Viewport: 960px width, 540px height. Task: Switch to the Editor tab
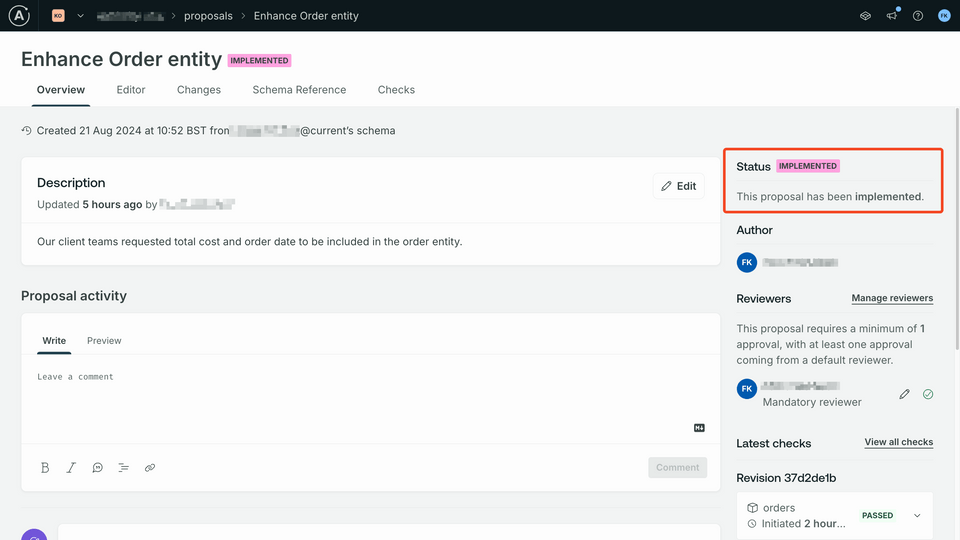coord(131,90)
